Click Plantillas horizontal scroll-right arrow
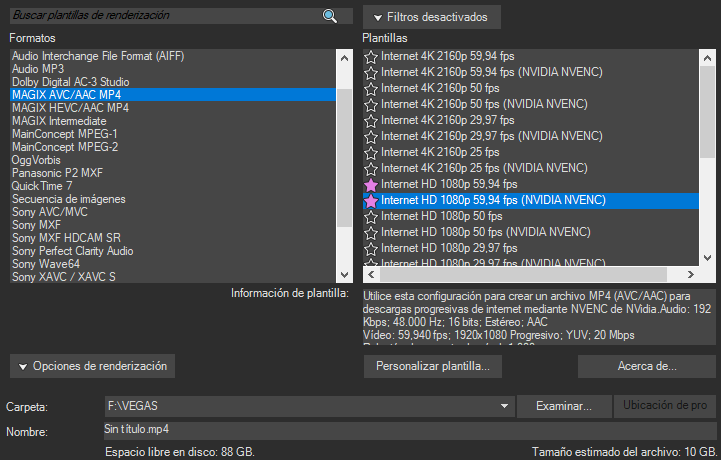This screenshot has height=460, width=721. (x=690, y=275)
